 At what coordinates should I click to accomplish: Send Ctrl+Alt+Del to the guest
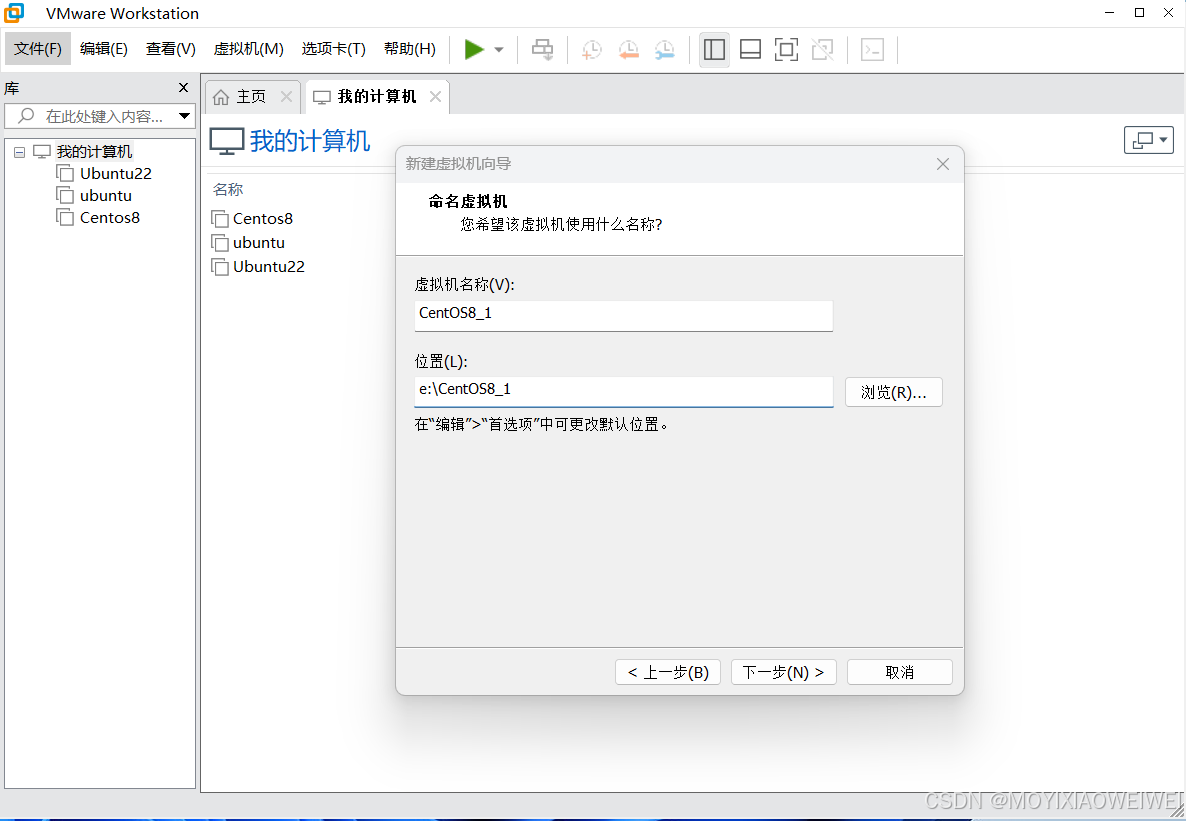[x=542, y=49]
